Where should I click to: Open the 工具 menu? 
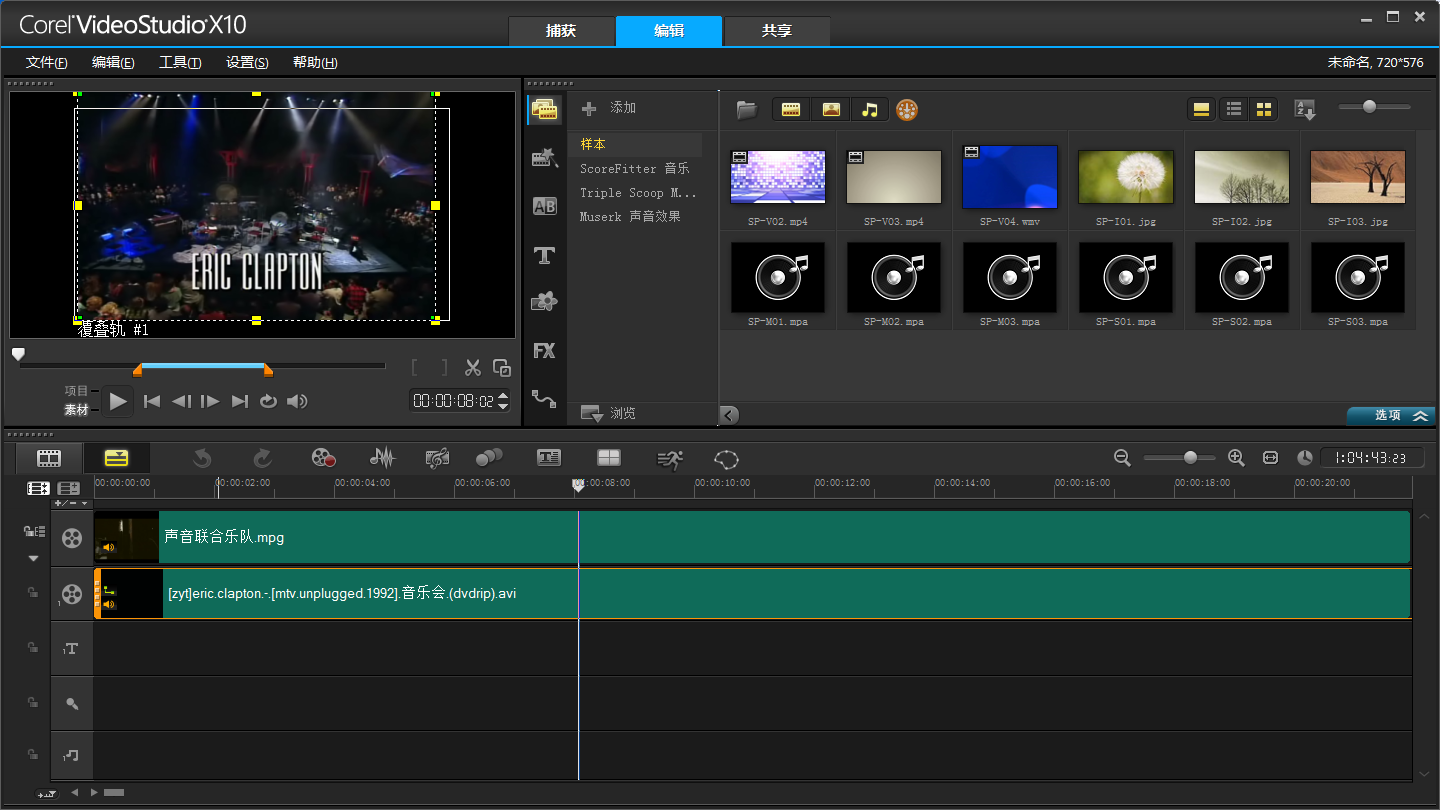180,62
